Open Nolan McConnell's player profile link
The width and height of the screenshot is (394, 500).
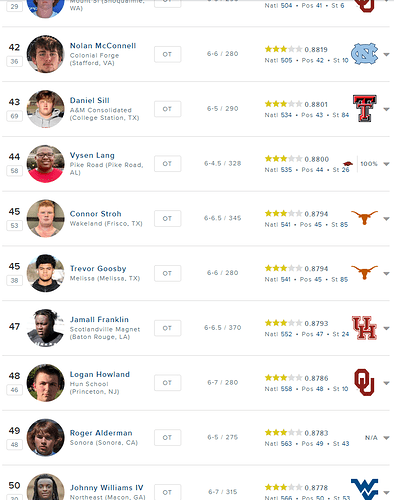(103, 46)
